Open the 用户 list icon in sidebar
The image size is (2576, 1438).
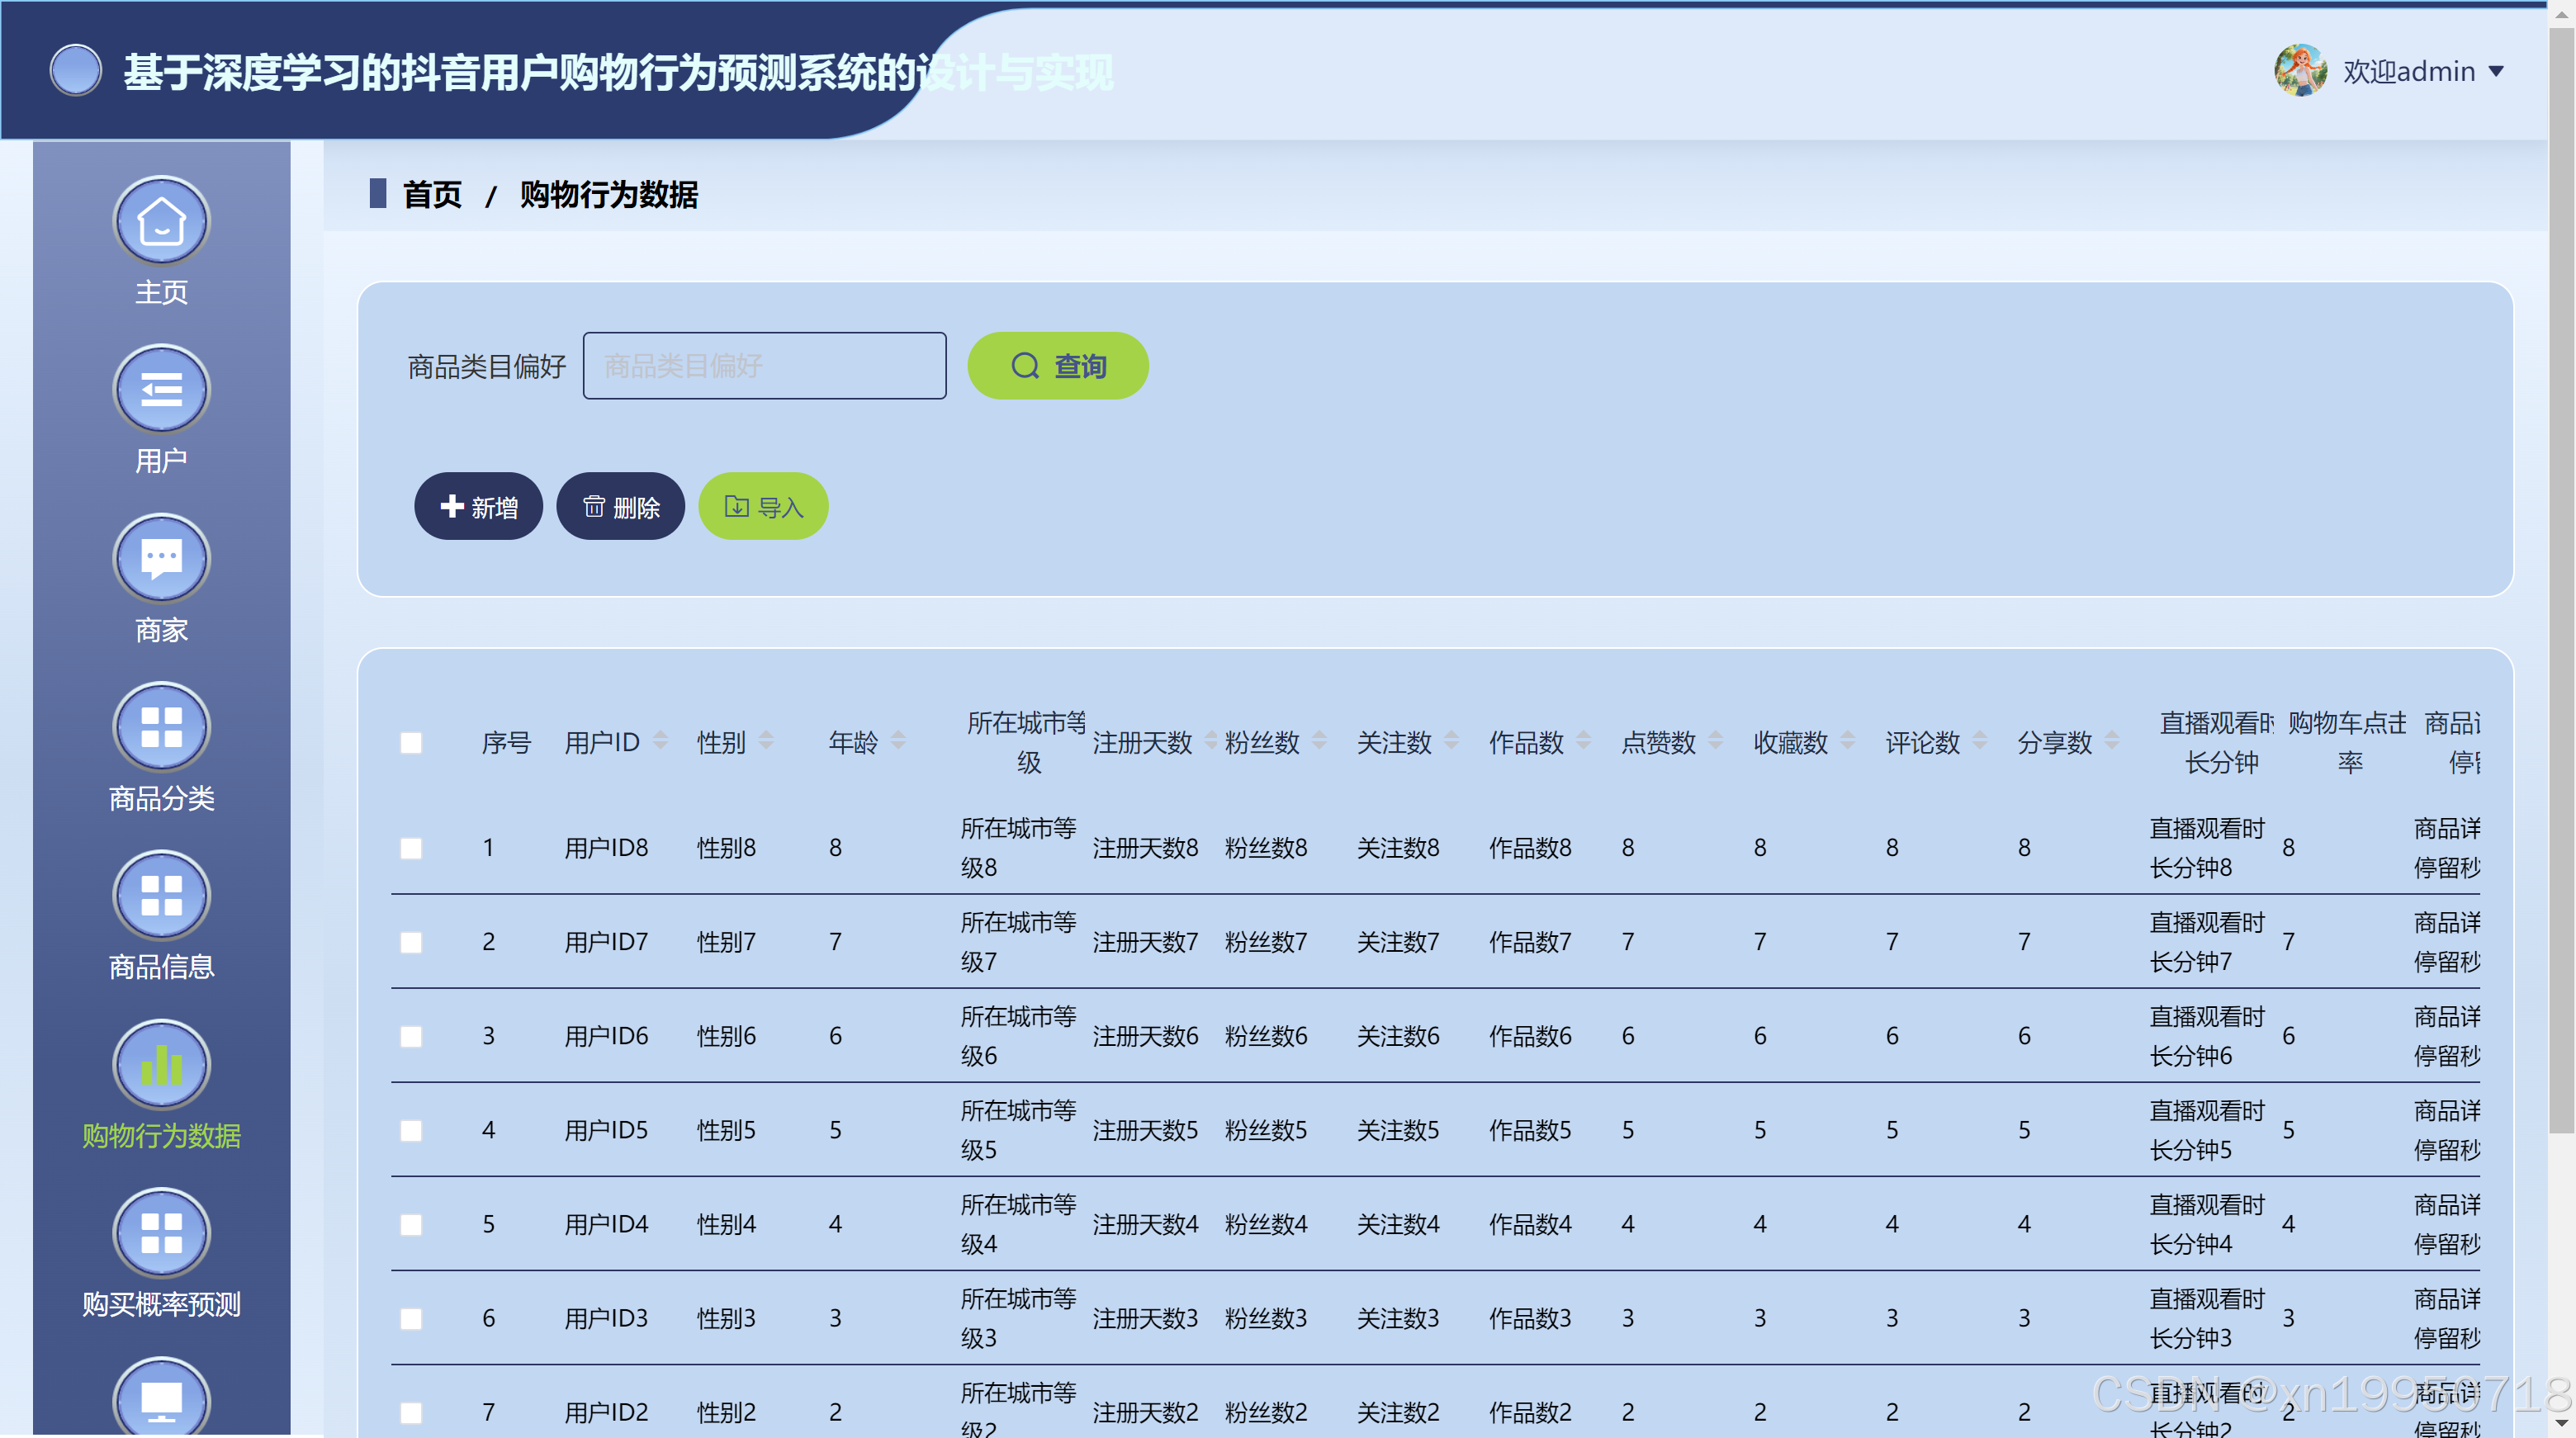tap(161, 389)
